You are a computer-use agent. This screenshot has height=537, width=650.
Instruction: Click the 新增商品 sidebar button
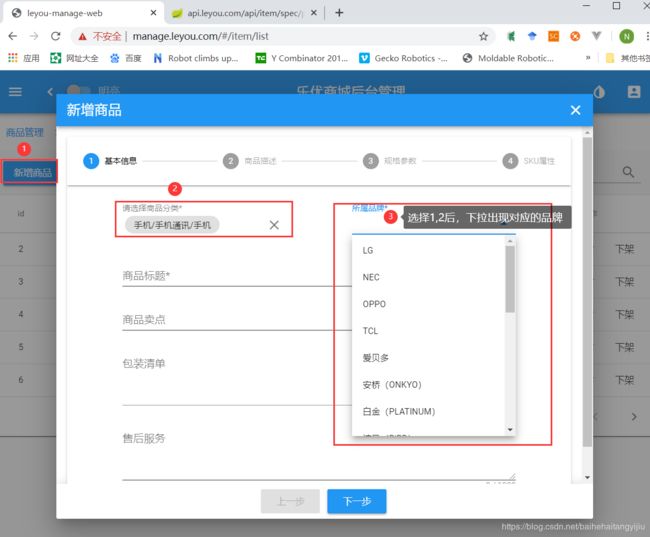tap(30, 172)
